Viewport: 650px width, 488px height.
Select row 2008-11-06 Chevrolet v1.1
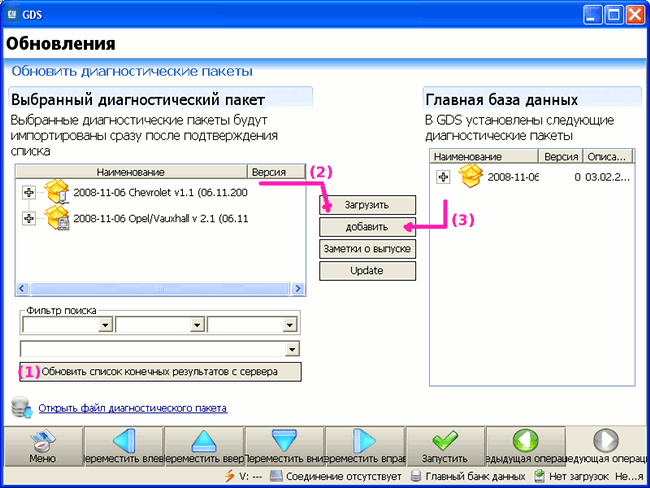160,192
